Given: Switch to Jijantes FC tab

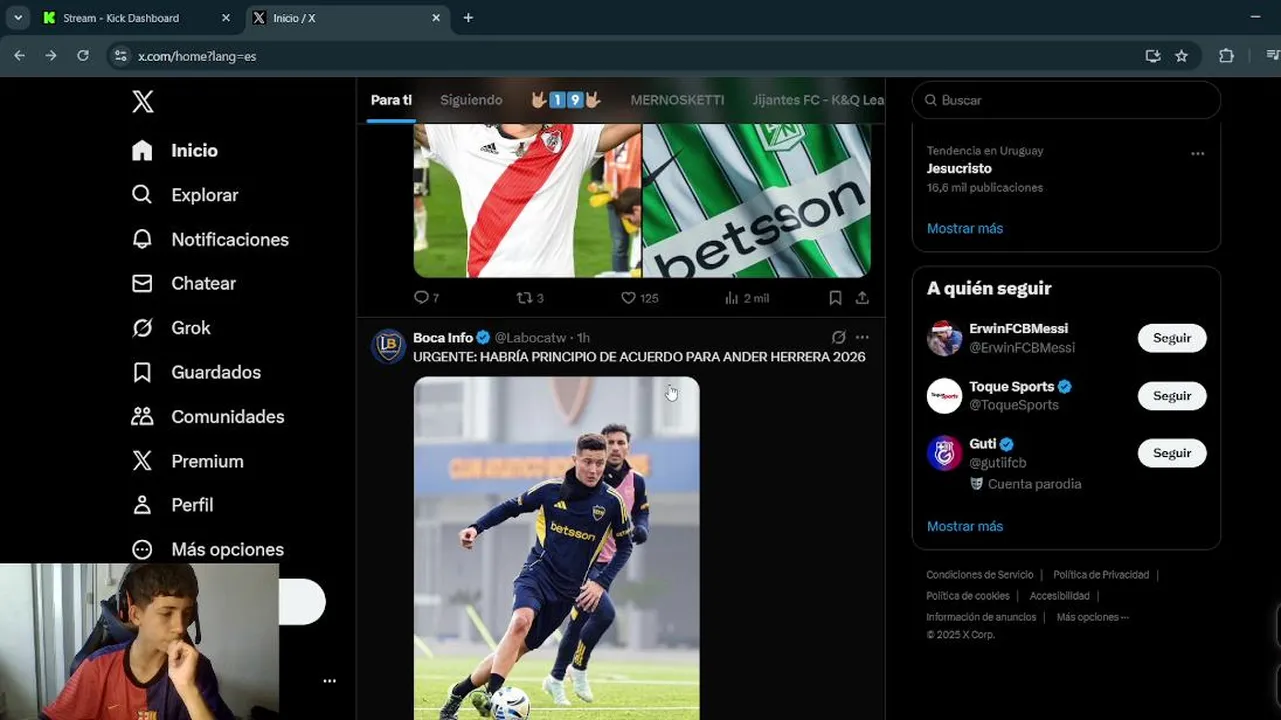Looking at the screenshot, I should pyautogui.click(x=818, y=100).
